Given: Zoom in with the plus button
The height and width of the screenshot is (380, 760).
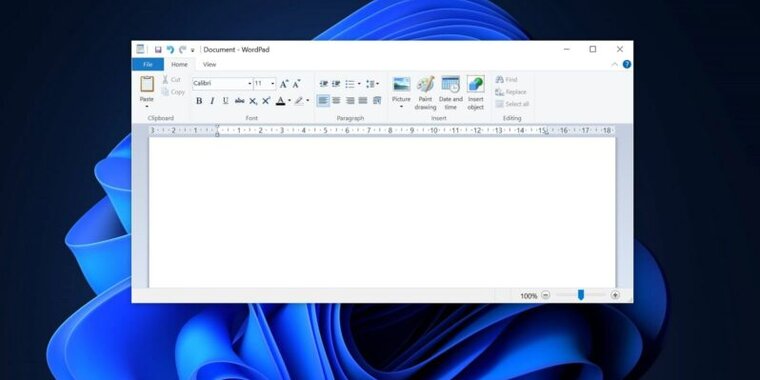Looking at the screenshot, I should [x=615, y=295].
